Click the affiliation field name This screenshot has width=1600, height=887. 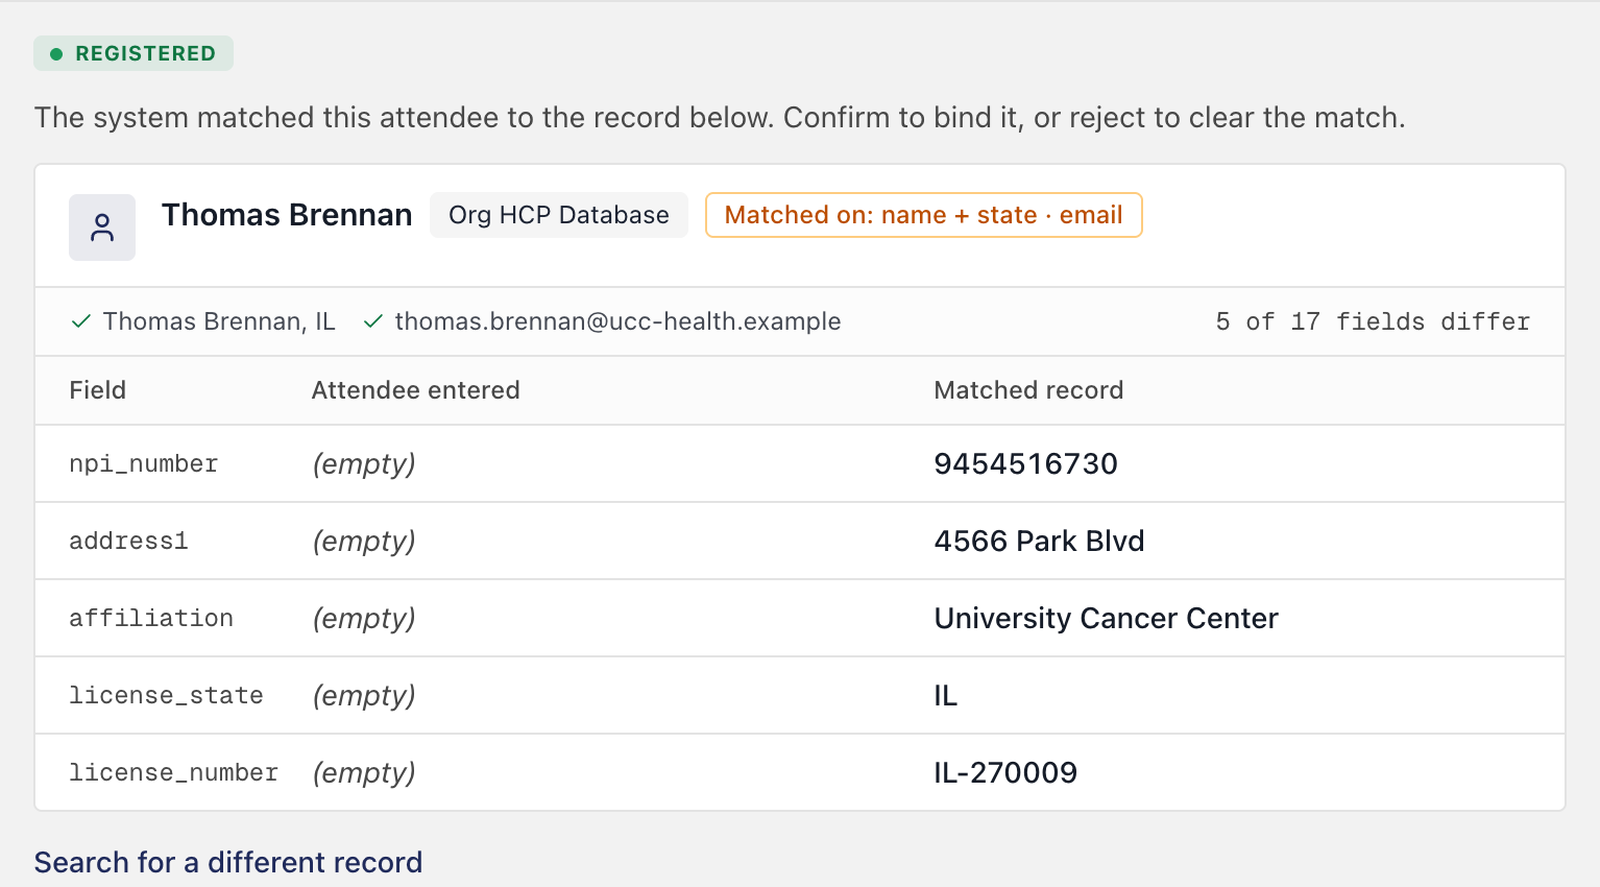click(x=151, y=618)
